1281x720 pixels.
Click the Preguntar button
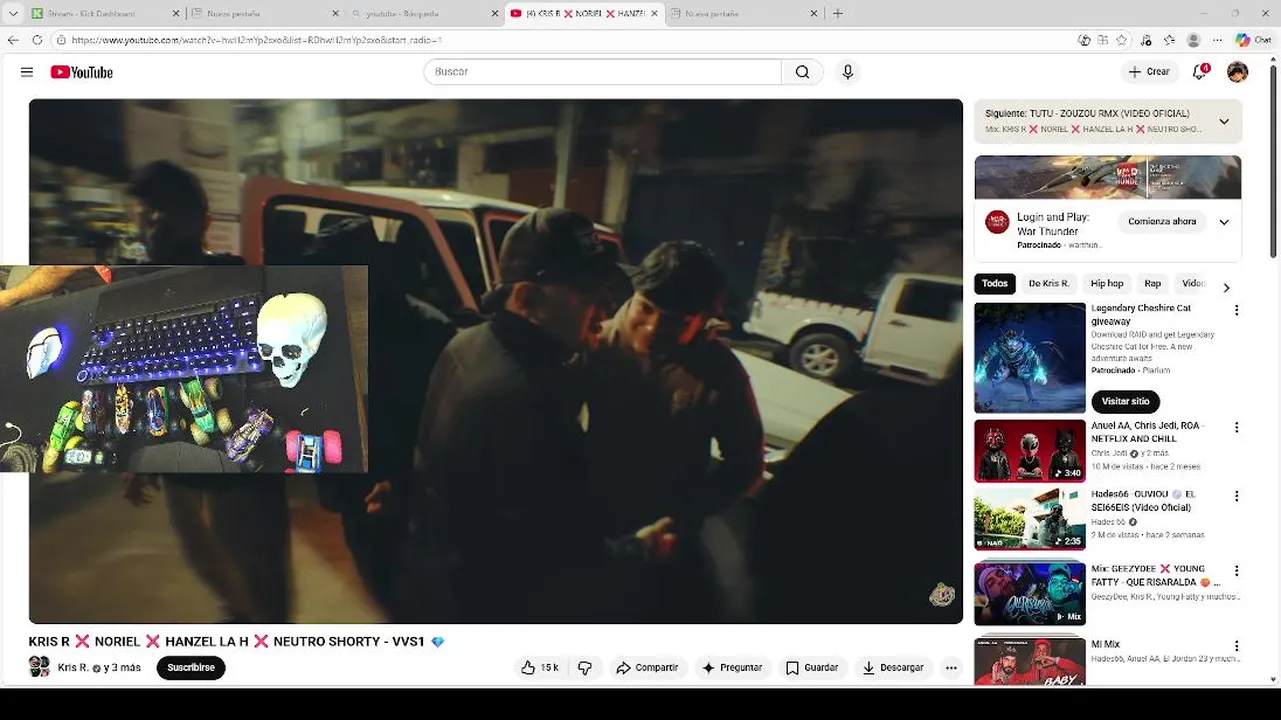(732, 668)
